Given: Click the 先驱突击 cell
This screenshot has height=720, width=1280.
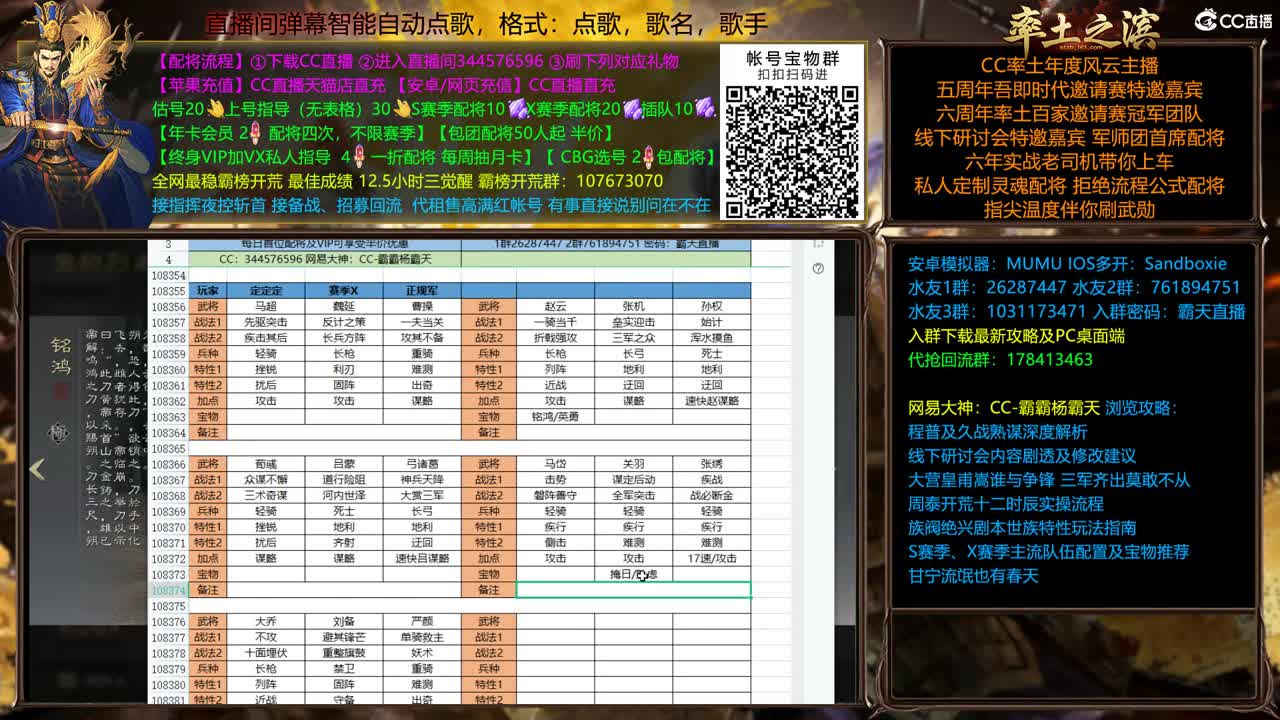Looking at the screenshot, I should (x=266, y=322).
